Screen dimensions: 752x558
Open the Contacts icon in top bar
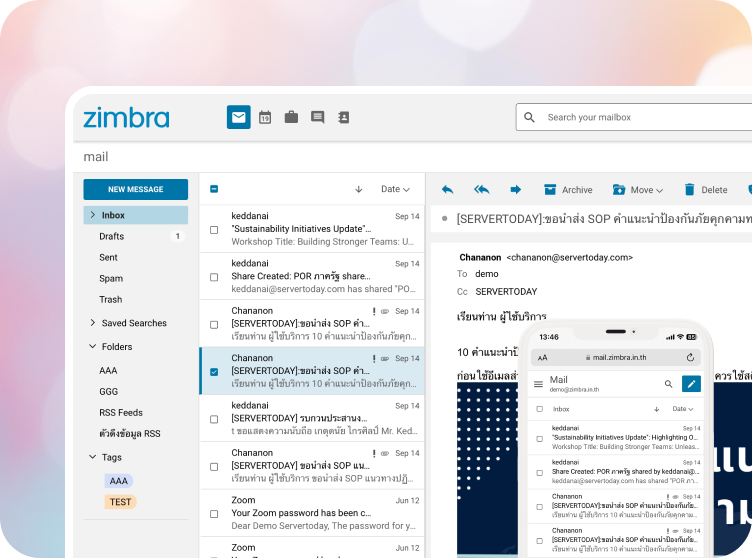(343, 117)
